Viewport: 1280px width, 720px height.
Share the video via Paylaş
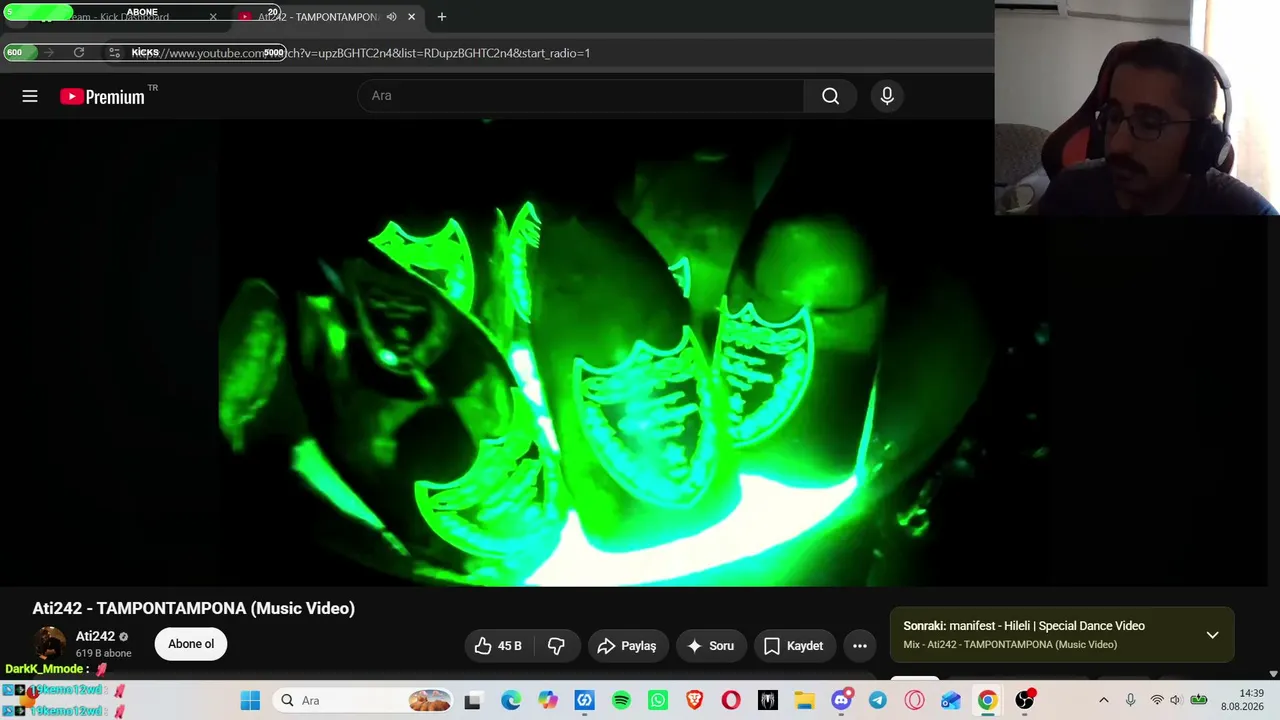628,646
